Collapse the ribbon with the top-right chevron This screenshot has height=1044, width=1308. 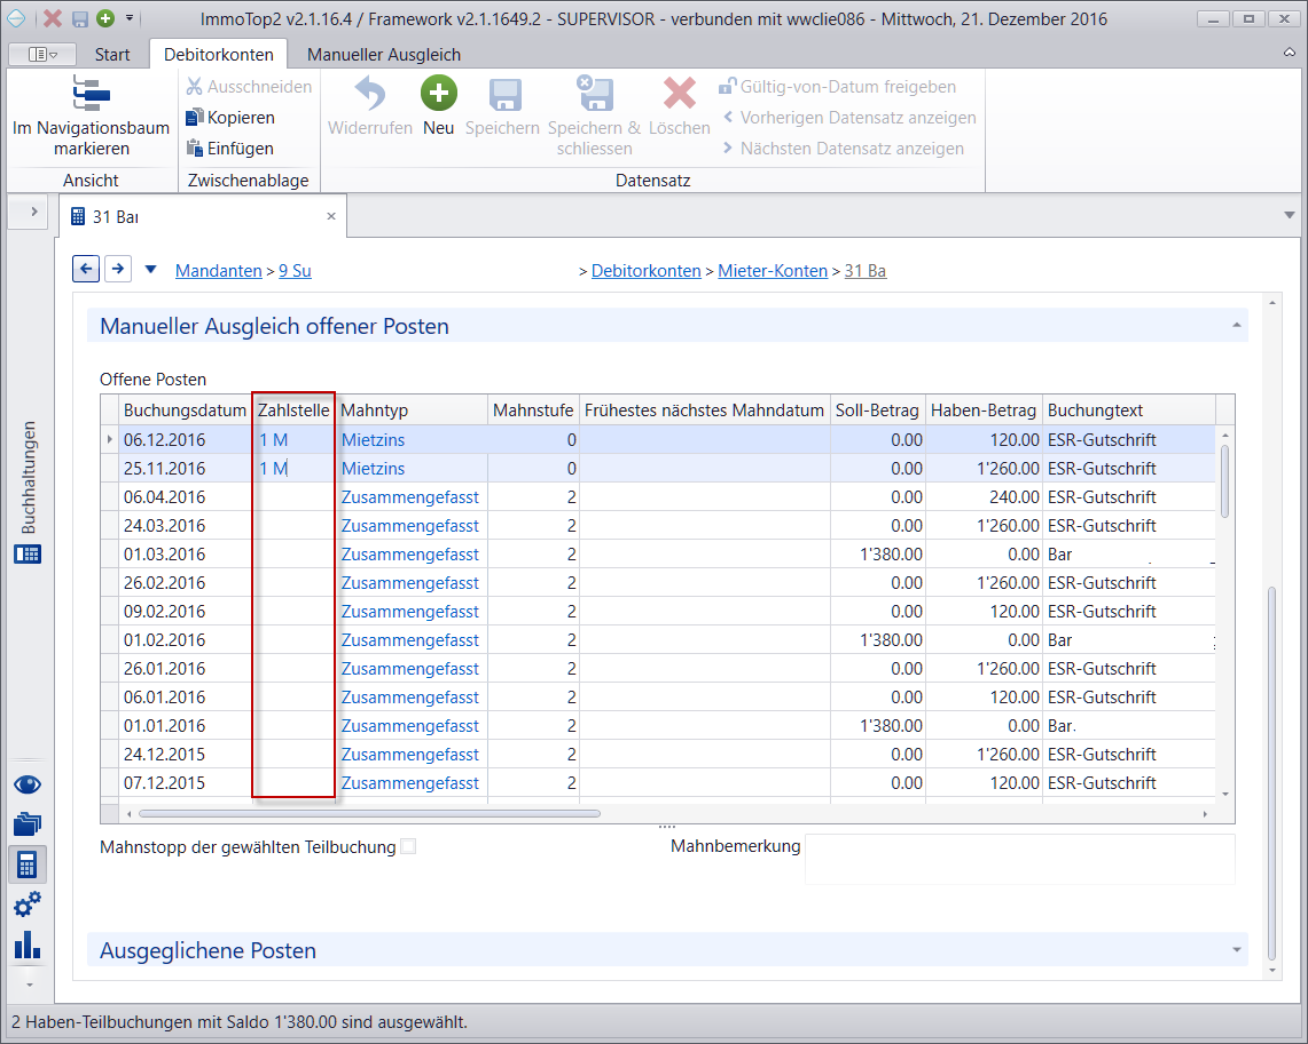(x=1289, y=53)
